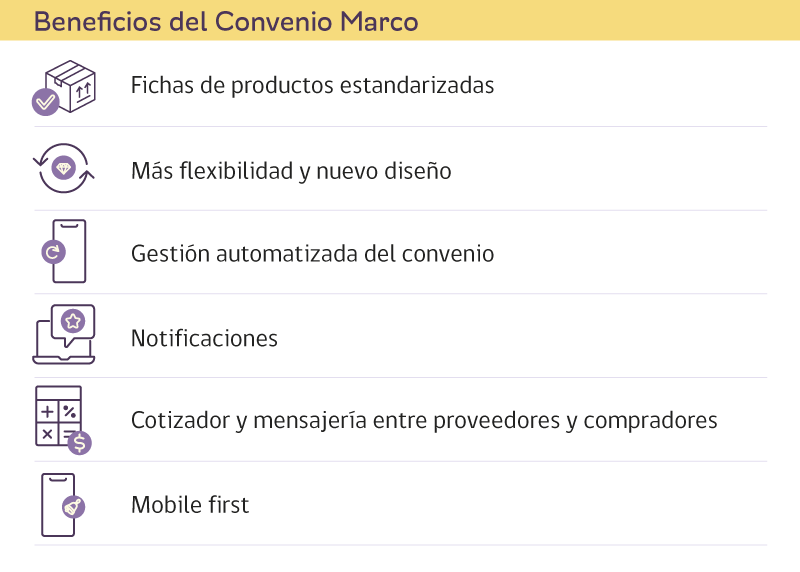Click the phone with refresh icon
800x572 pixels.
point(64,251)
